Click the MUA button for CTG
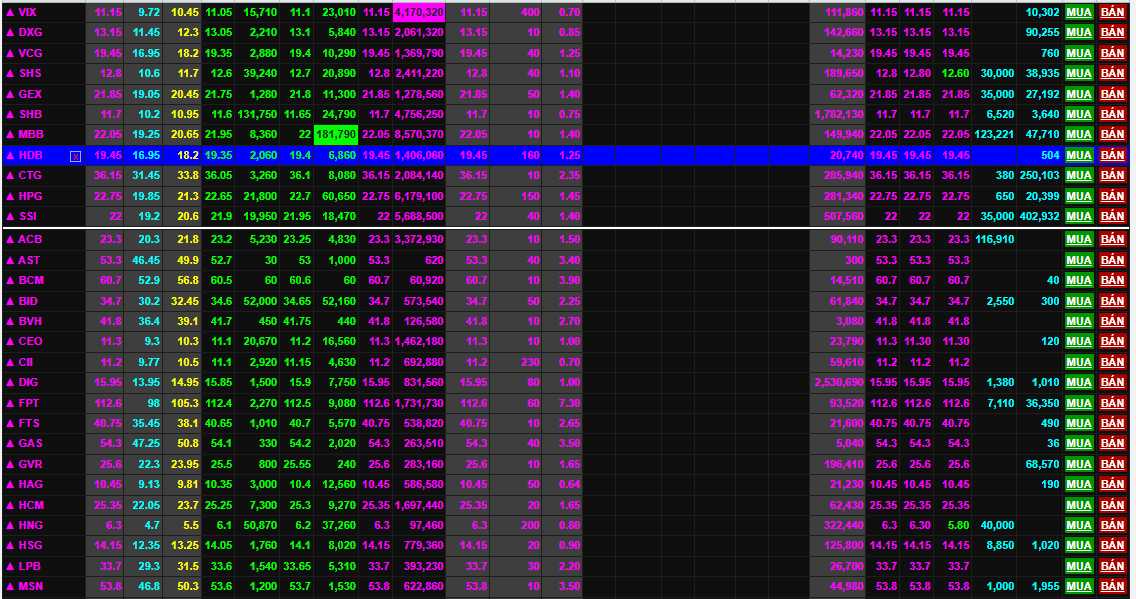 tap(1079, 176)
